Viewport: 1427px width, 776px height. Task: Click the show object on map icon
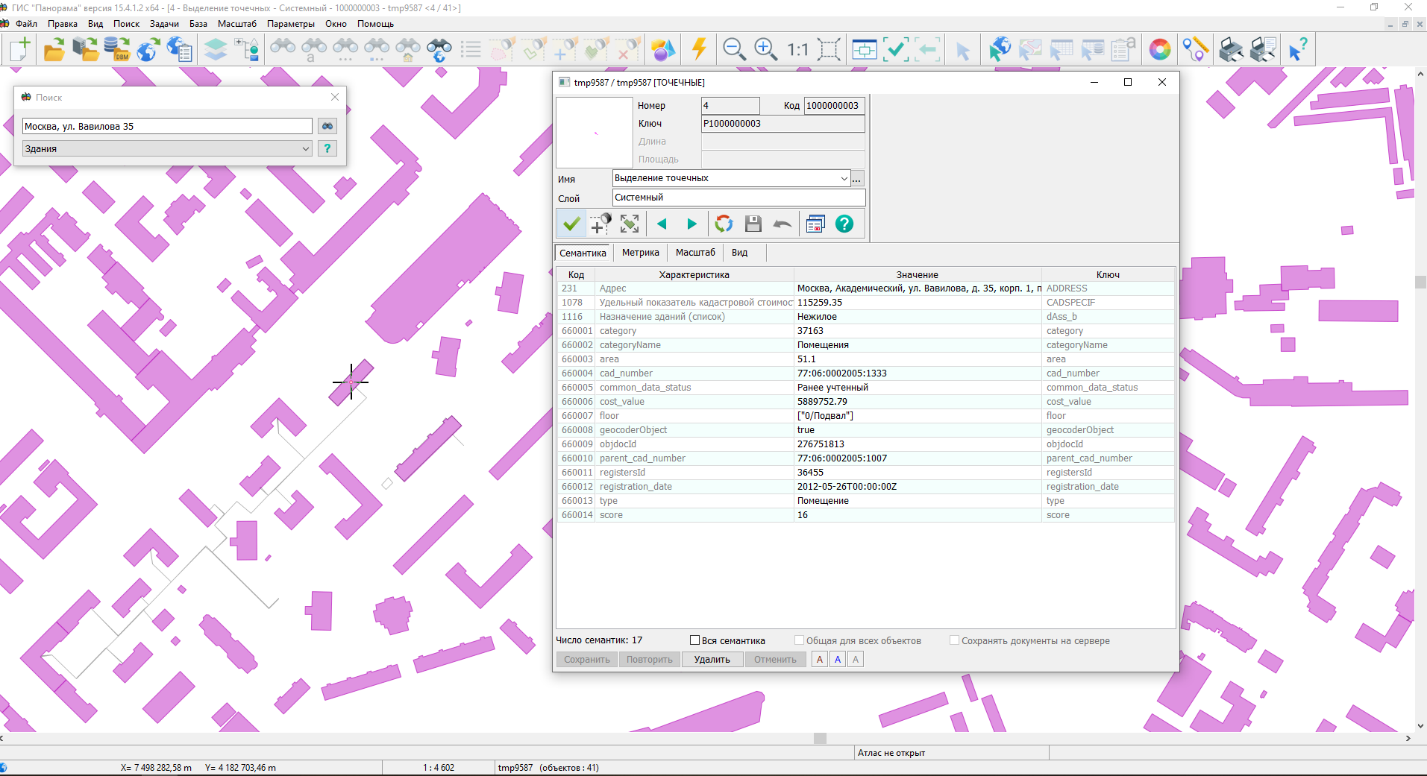point(629,224)
